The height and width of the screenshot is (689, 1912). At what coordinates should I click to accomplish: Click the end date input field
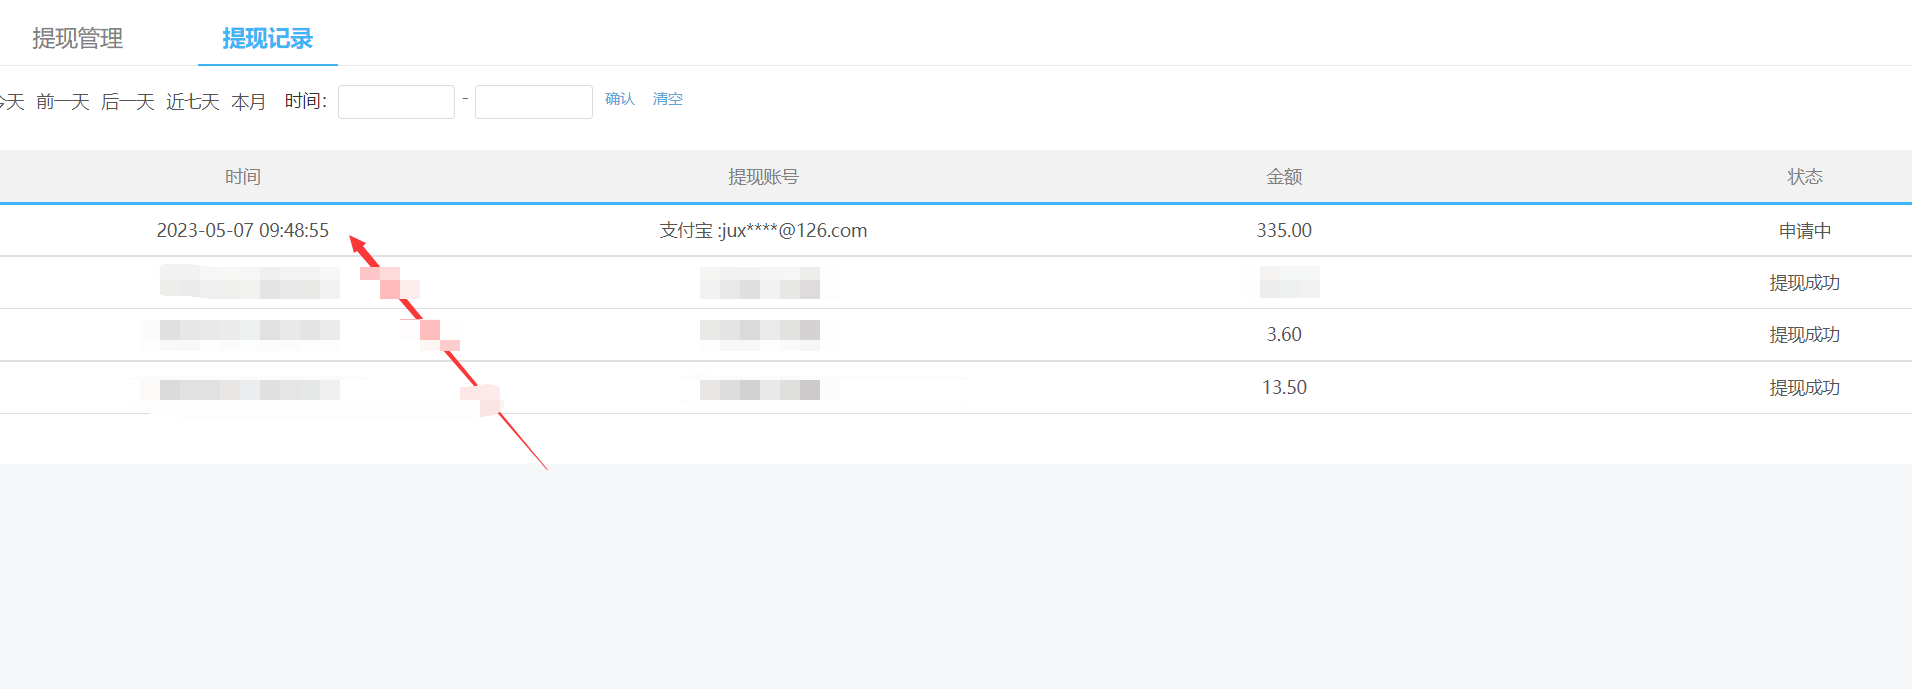coord(533,102)
